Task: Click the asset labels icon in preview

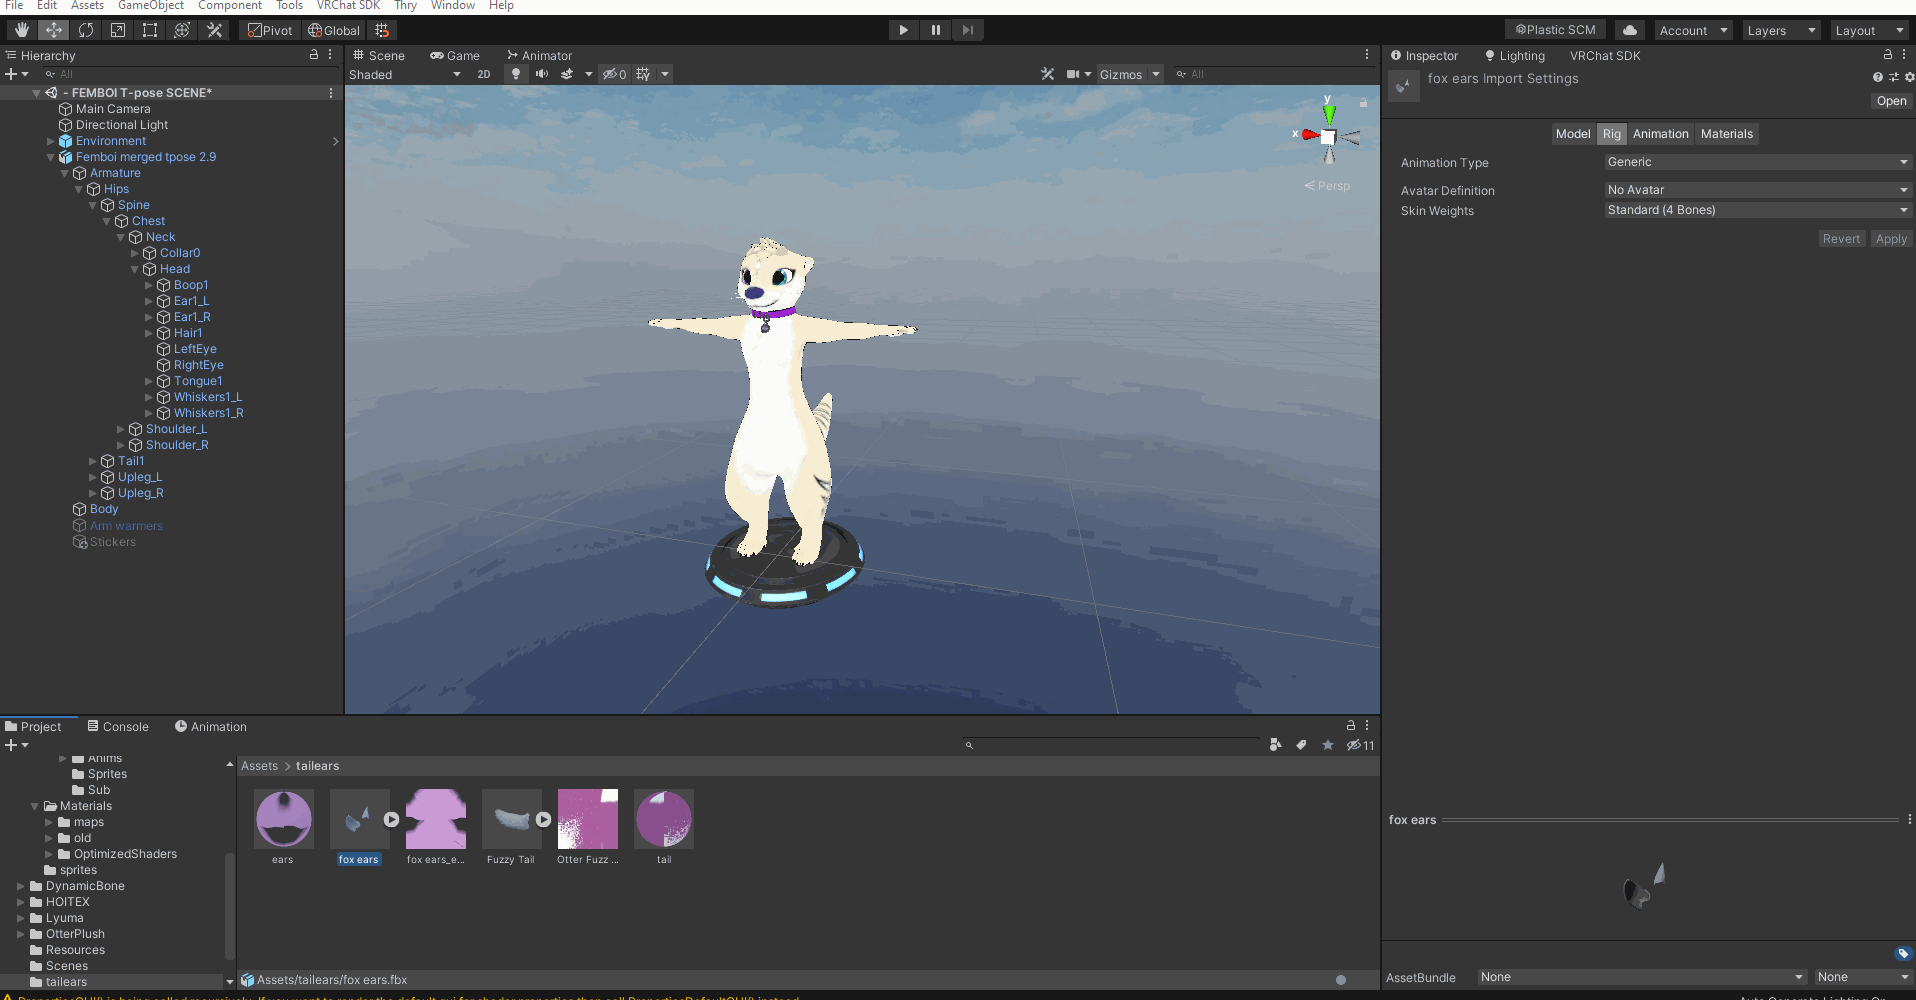Action: point(1903,954)
